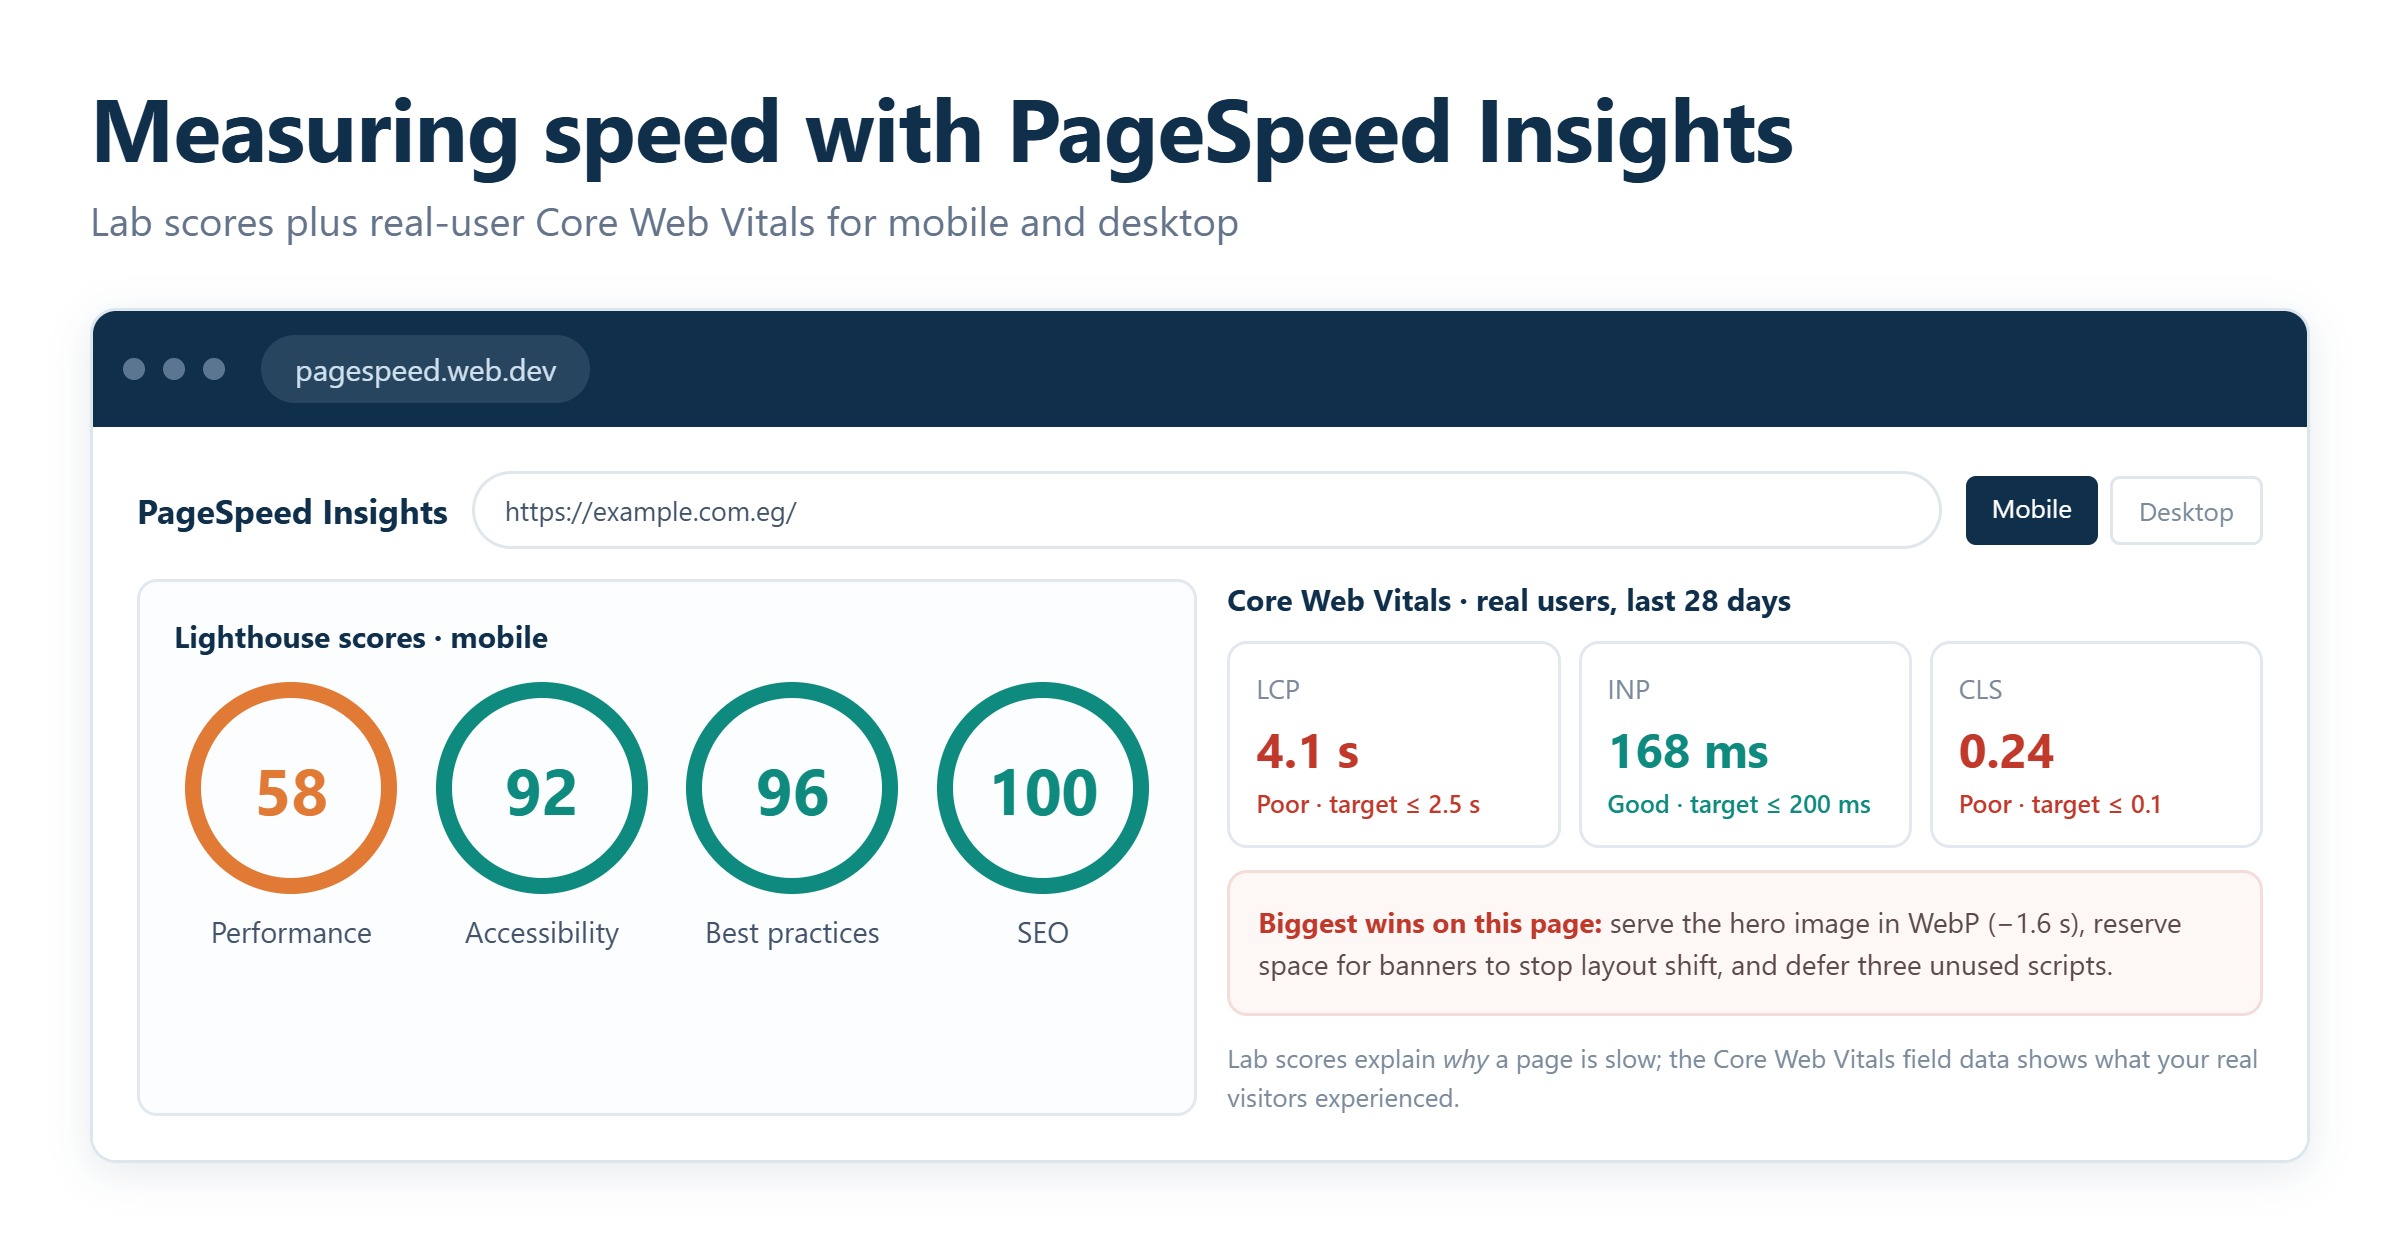Click the pagespeed.web.dev address bar

(425, 370)
